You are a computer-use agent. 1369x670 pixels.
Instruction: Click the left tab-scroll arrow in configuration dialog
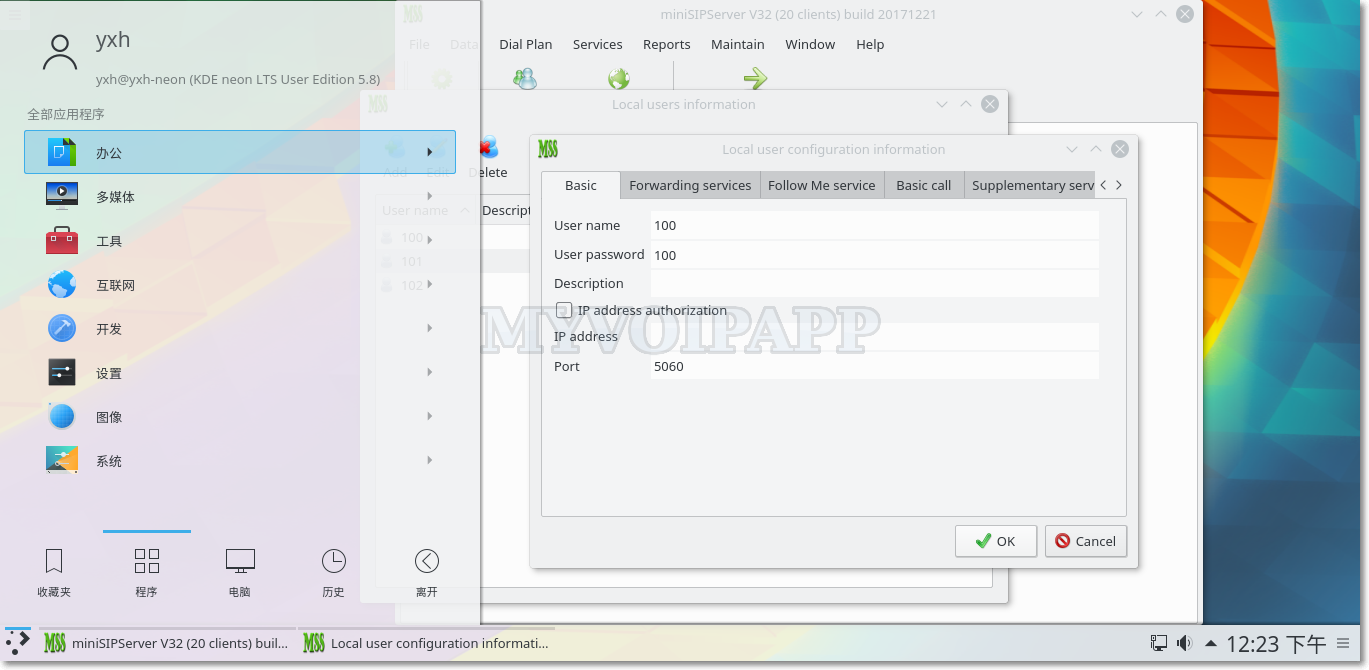[1103, 185]
